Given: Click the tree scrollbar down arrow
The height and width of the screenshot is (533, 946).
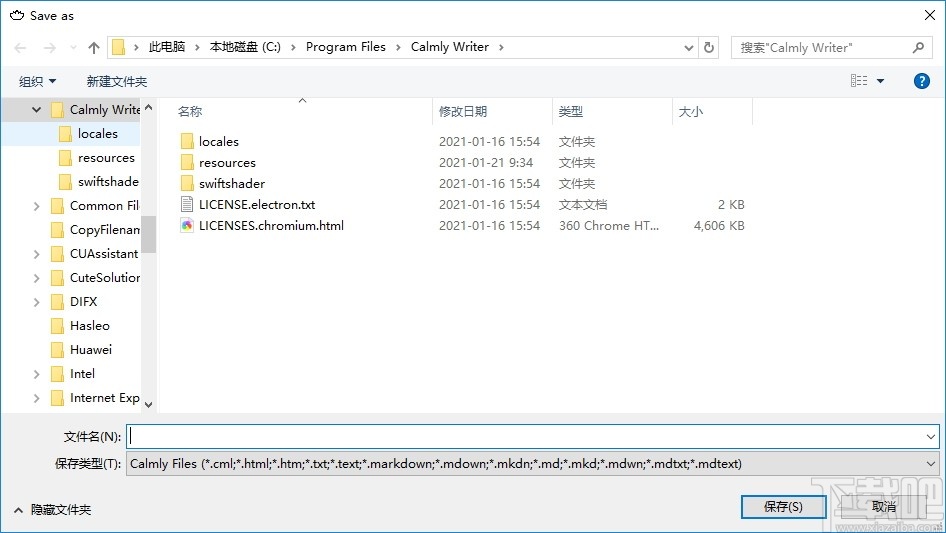Looking at the screenshot, I should (148, 404).
